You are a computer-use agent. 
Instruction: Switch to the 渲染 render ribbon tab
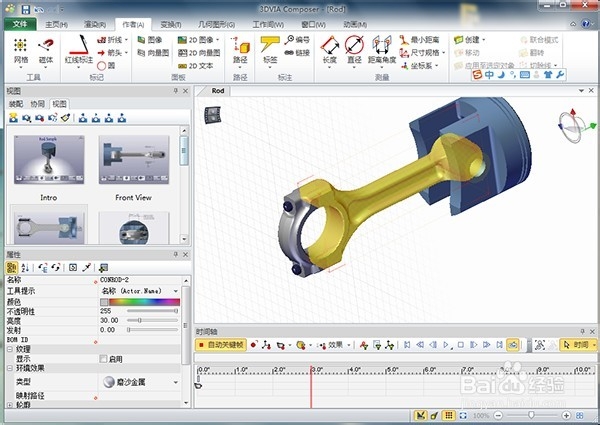coord(95,24)
